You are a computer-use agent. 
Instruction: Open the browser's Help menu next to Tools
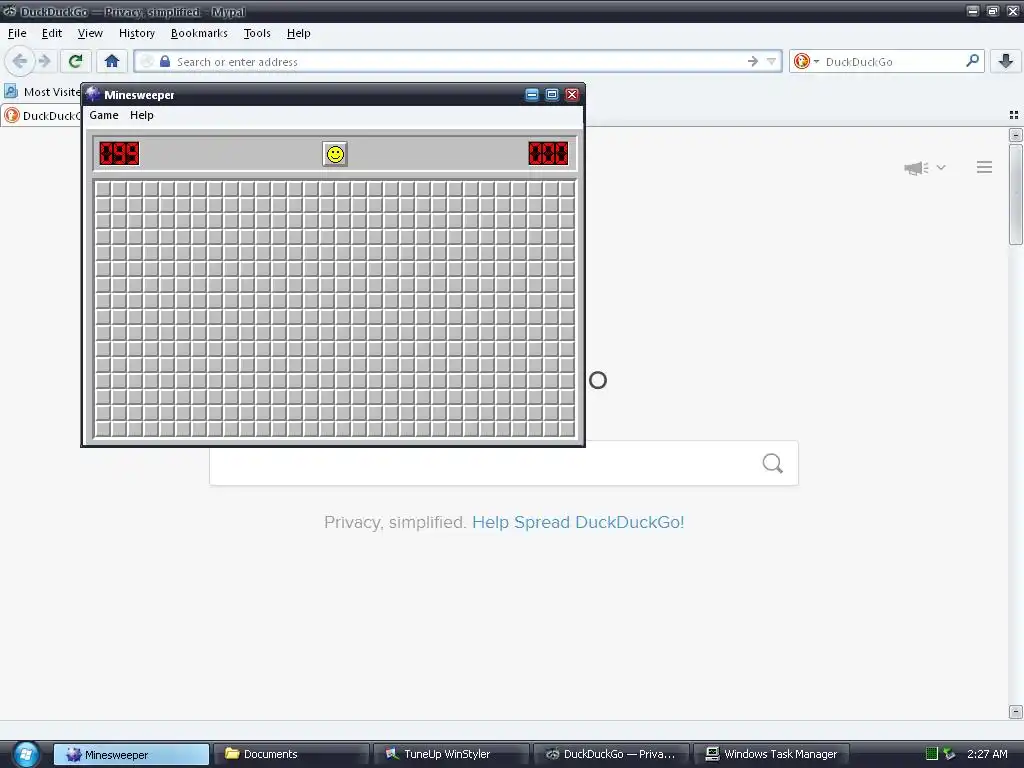click(x=298, y=33)
